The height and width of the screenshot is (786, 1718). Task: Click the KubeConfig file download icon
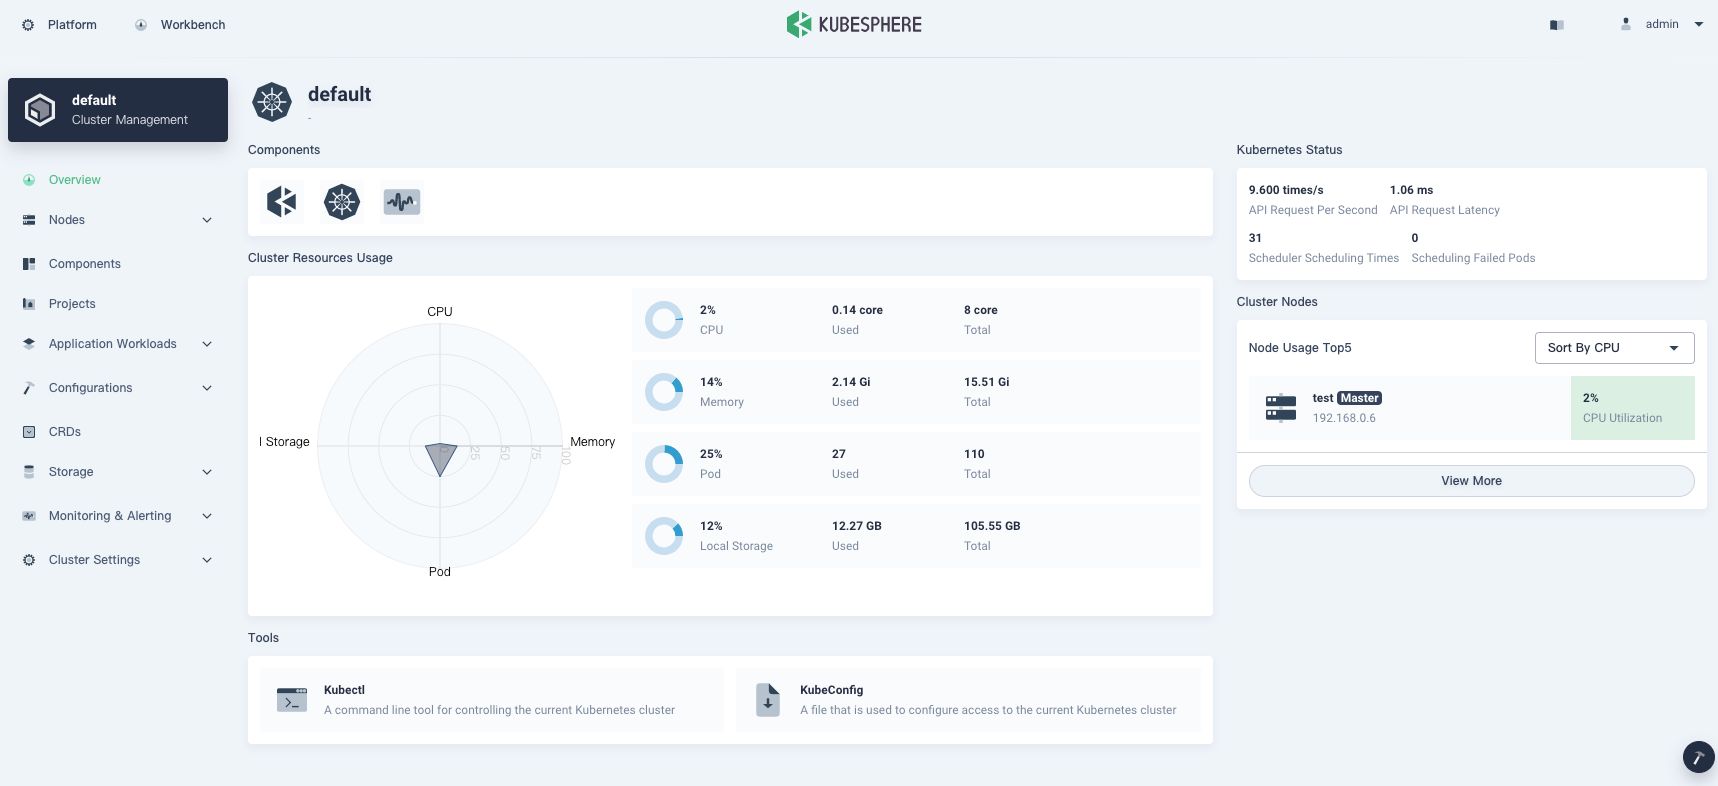point(767,700)
